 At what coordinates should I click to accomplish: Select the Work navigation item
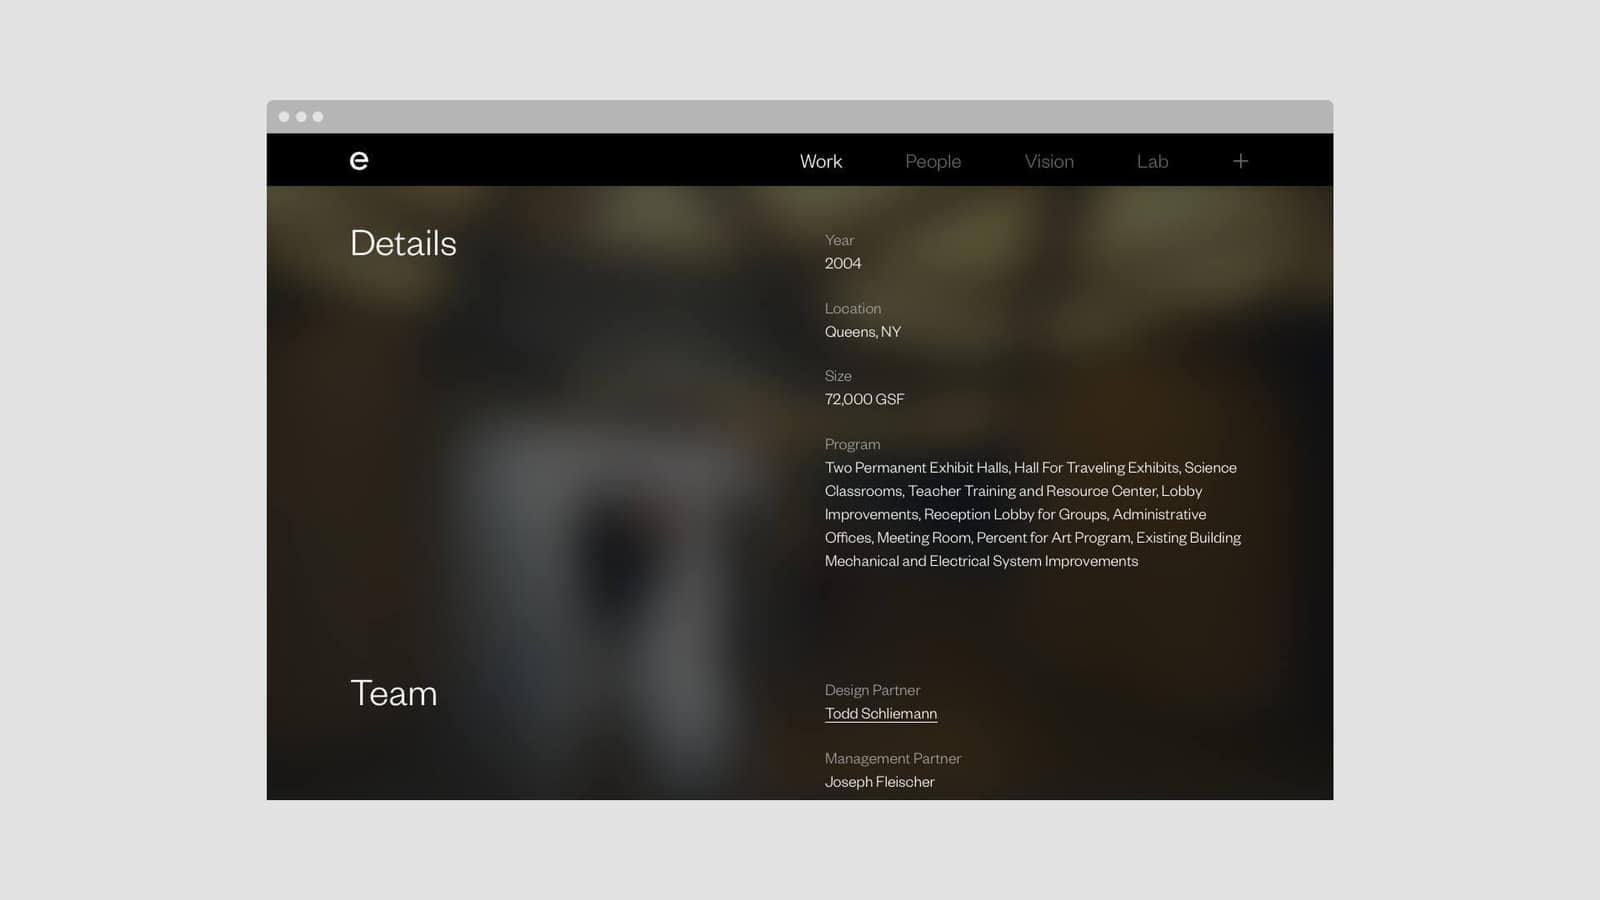point(820,161)
